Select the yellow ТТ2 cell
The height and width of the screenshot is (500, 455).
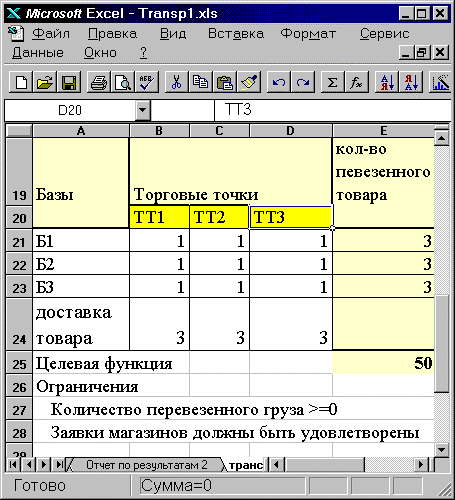(219, 217)
